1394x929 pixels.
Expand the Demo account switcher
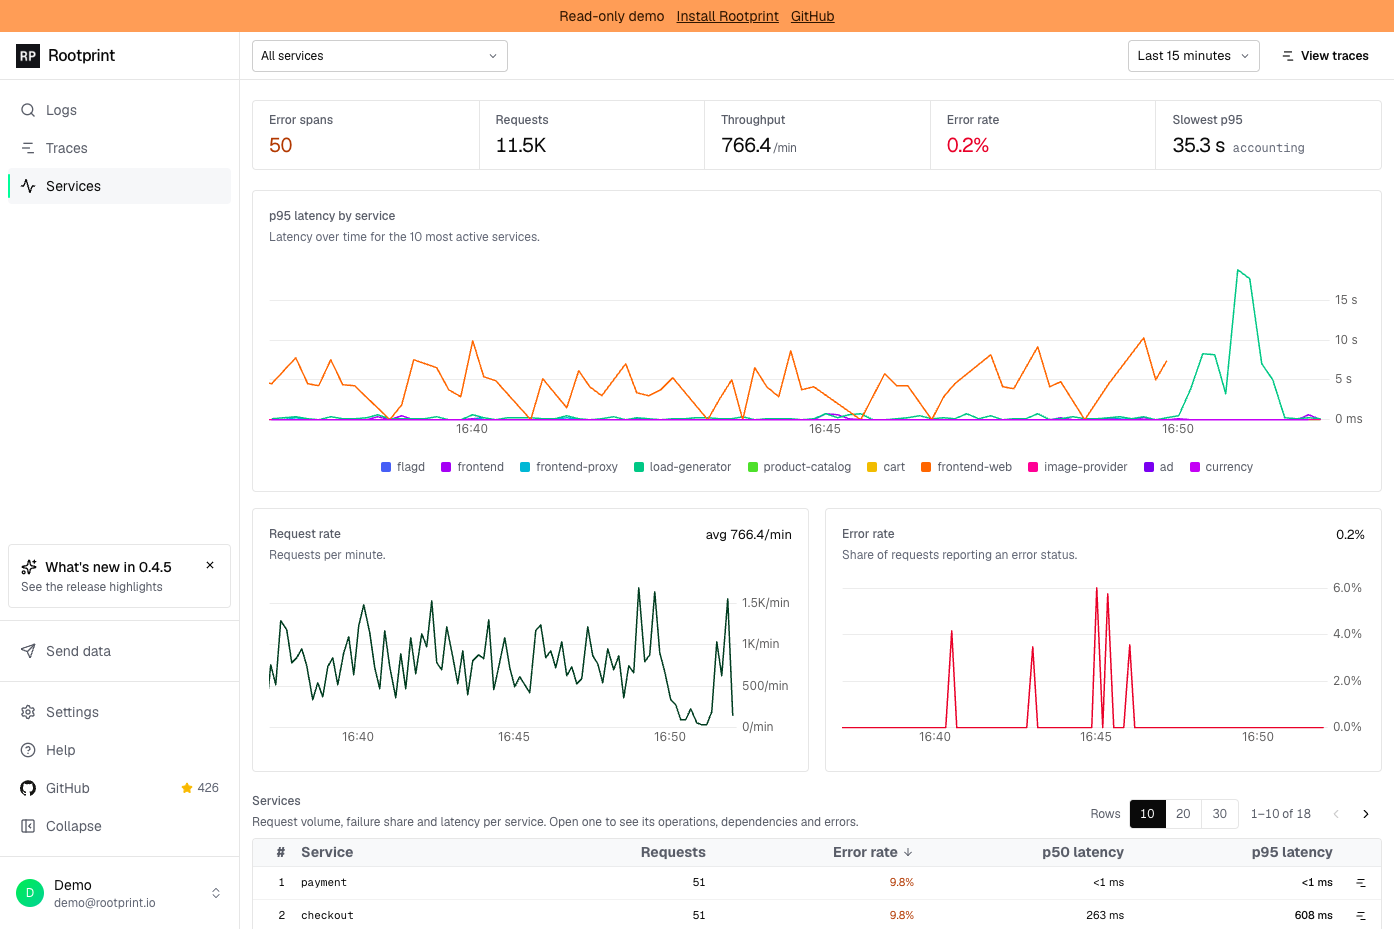coord(216,893)
